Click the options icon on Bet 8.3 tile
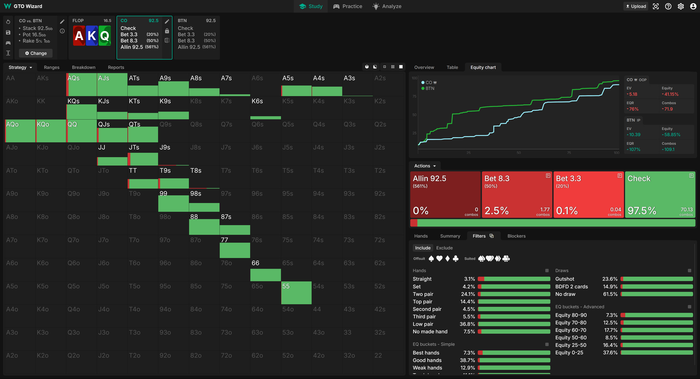The image size is (700, 379). pos(548,175)
